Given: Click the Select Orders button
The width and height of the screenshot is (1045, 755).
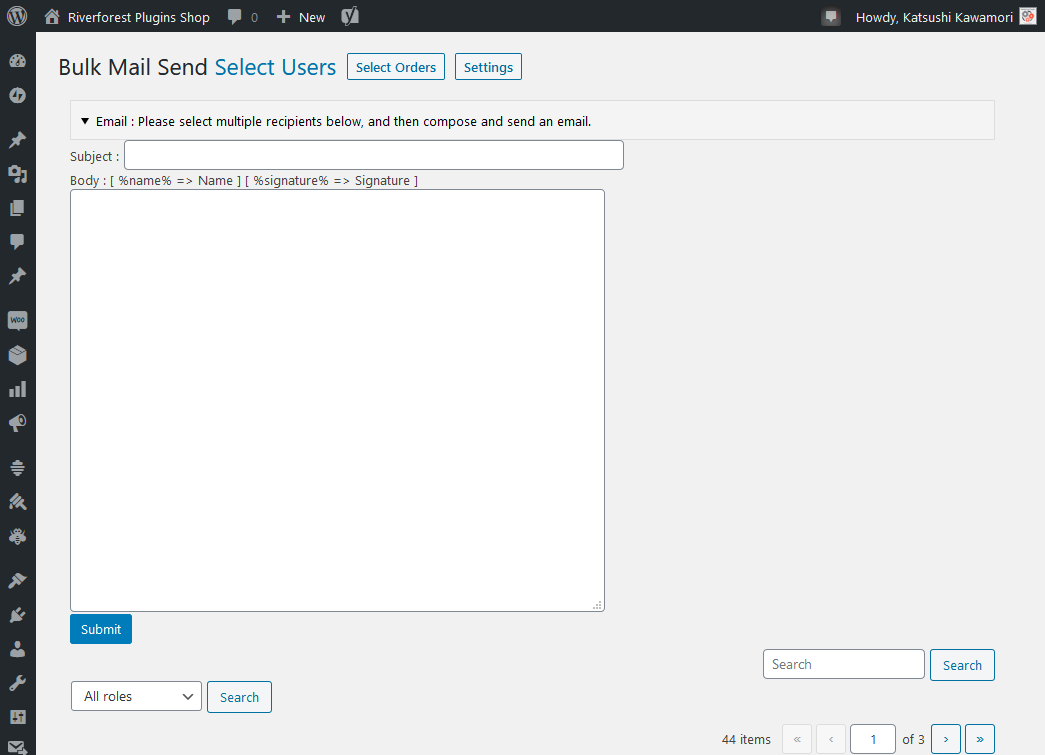Looking at the screenshot, I should tap(396, 67).
